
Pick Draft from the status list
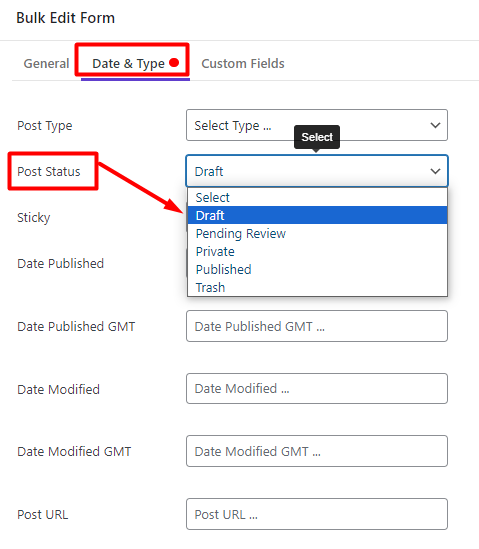[x=317, y=215]
